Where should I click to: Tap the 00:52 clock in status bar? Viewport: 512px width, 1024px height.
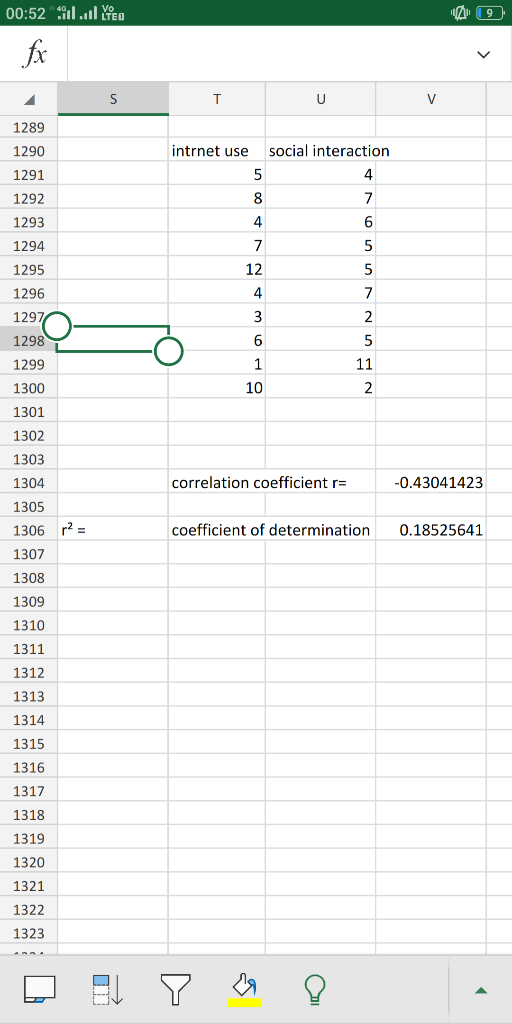27,13
